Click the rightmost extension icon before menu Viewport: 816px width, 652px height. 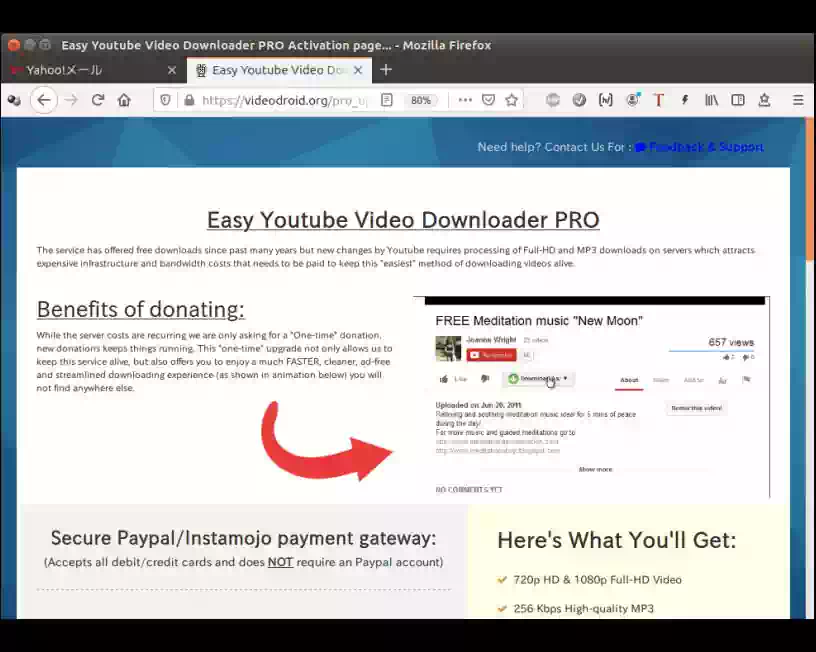point(764,100)
